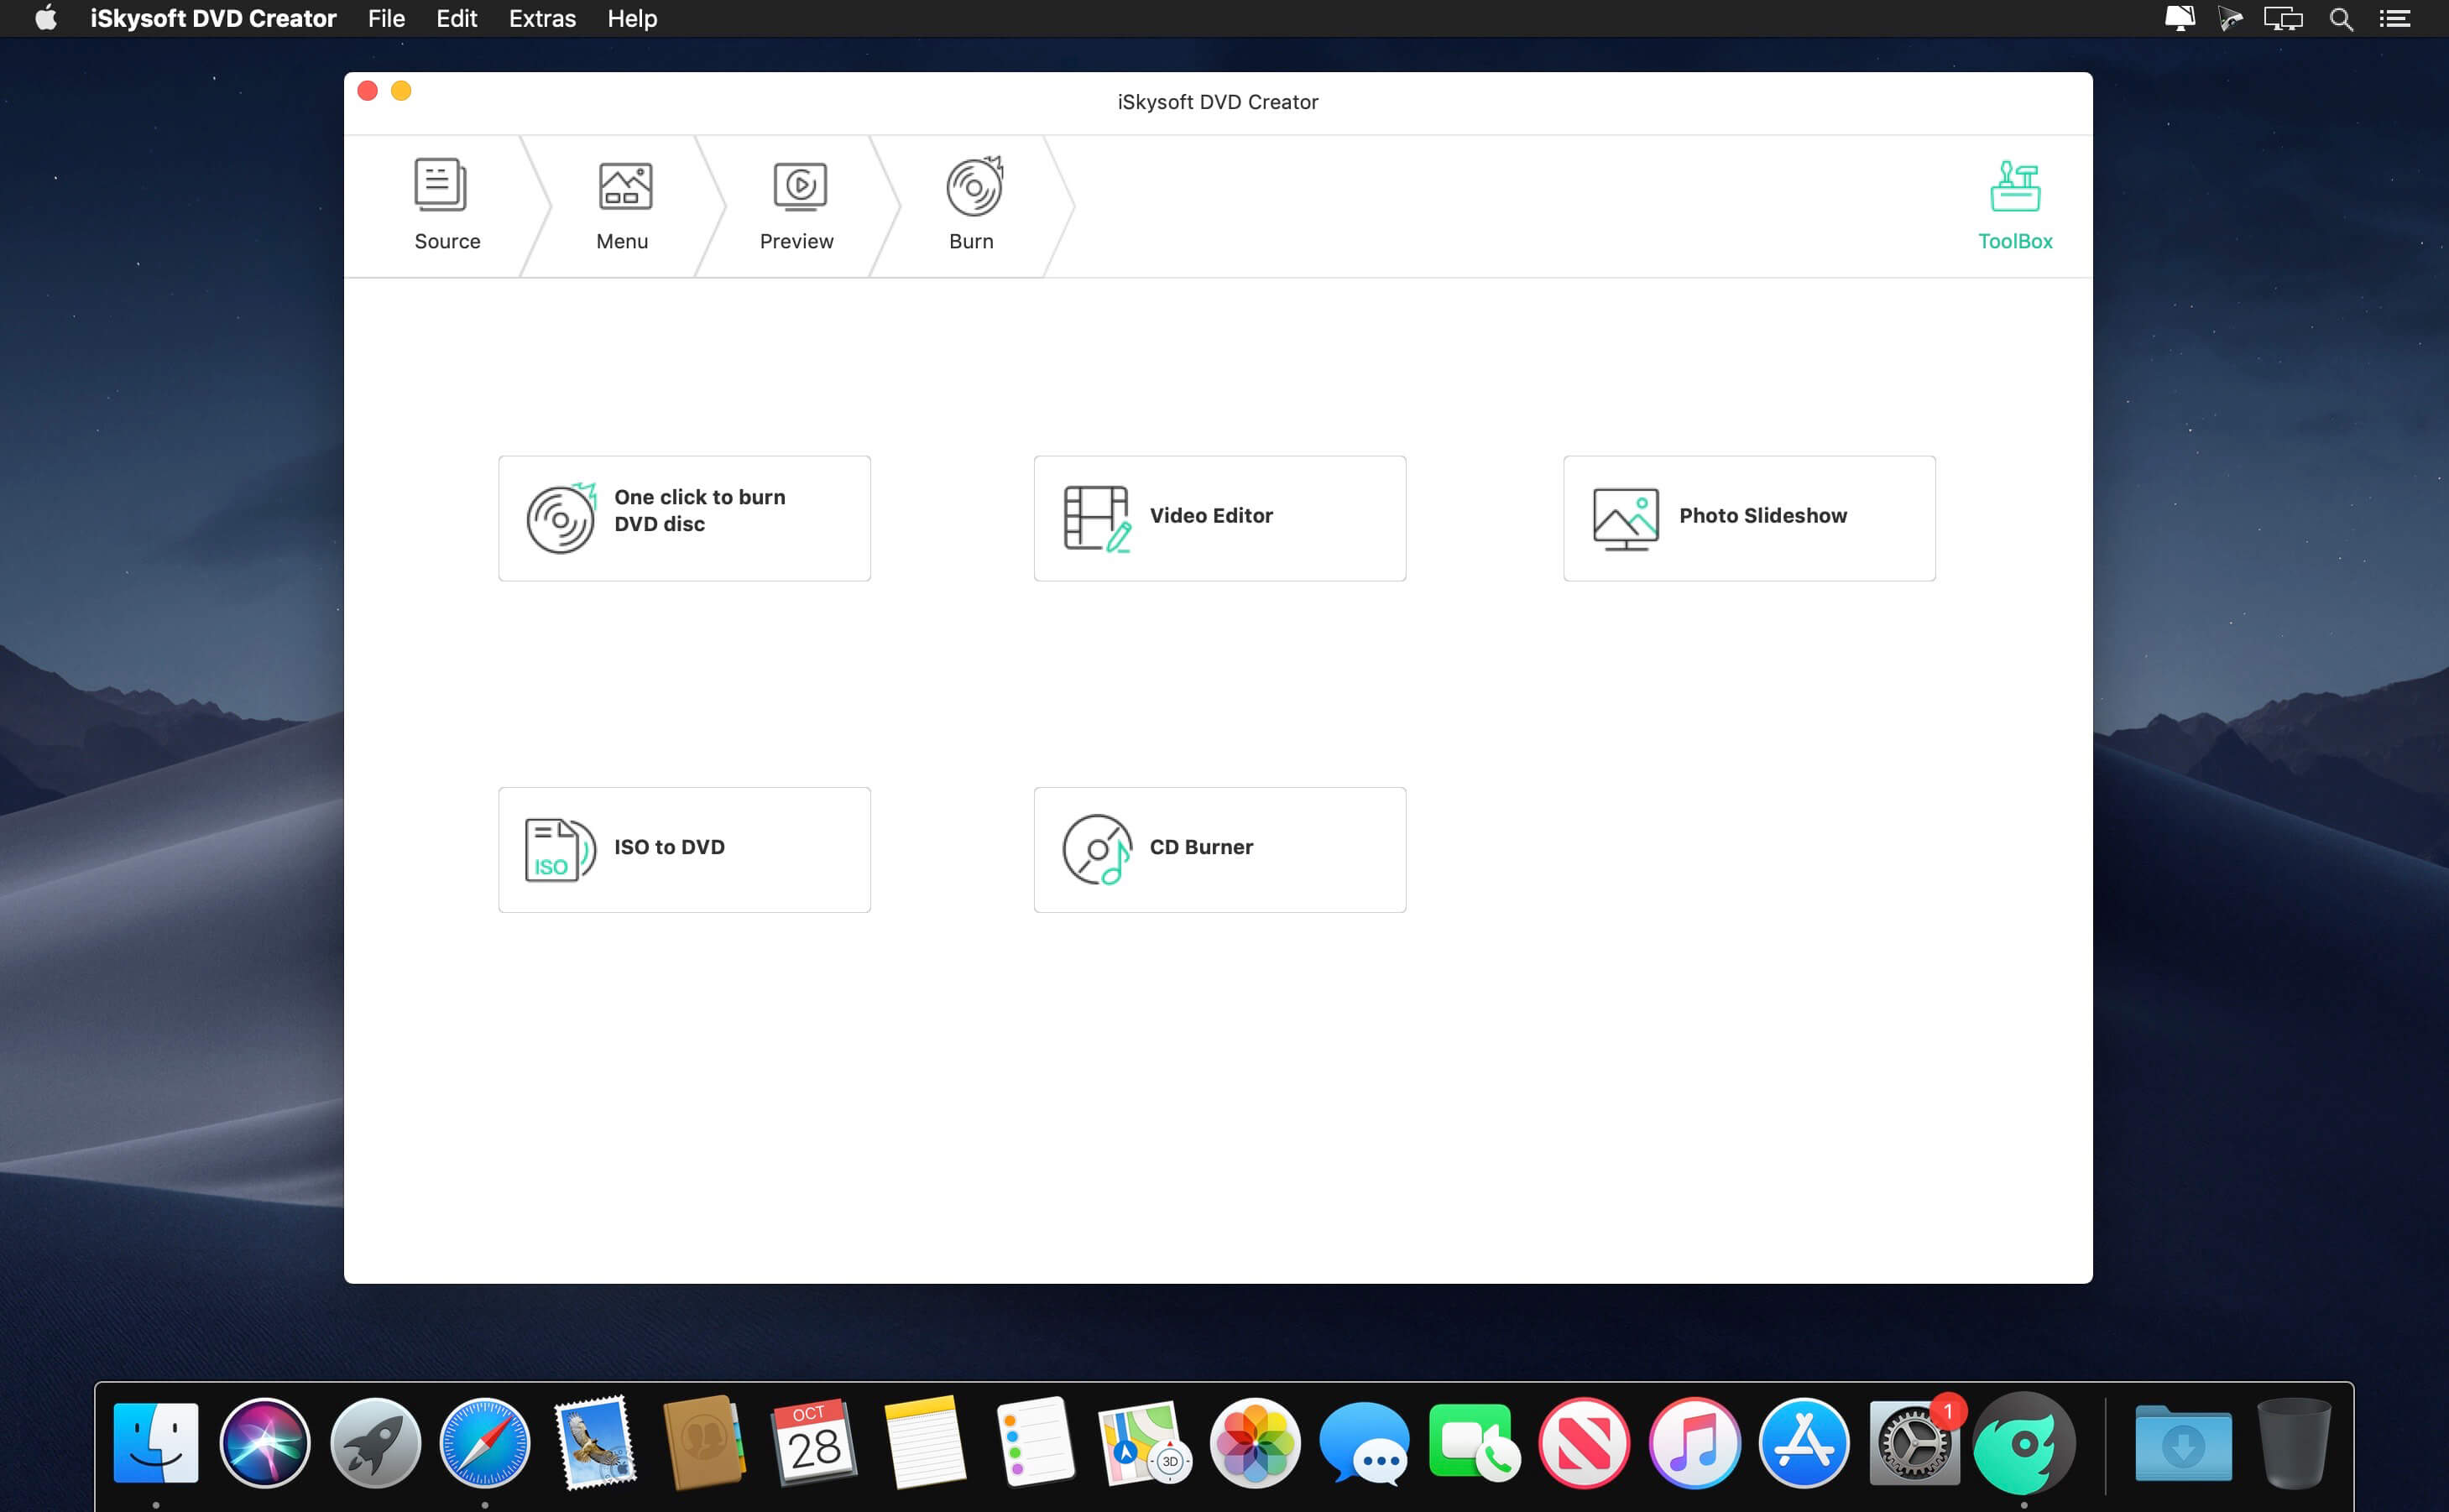Open the Source step tab
Screen dimensions: 2449x1512
pos(447,206)
